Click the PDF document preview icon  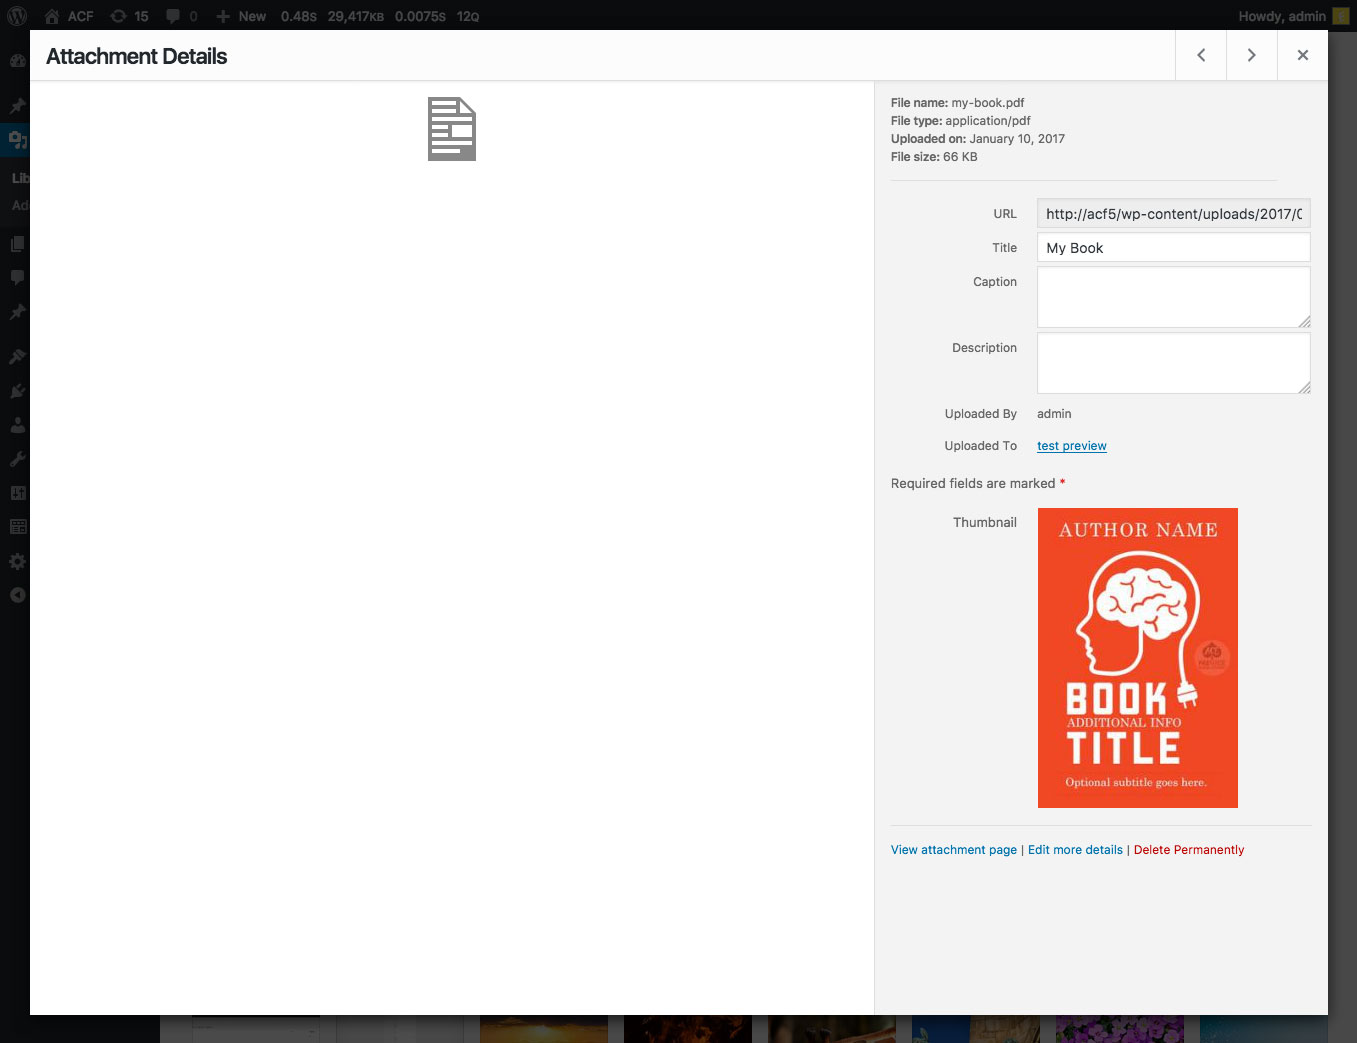point(452,129)
